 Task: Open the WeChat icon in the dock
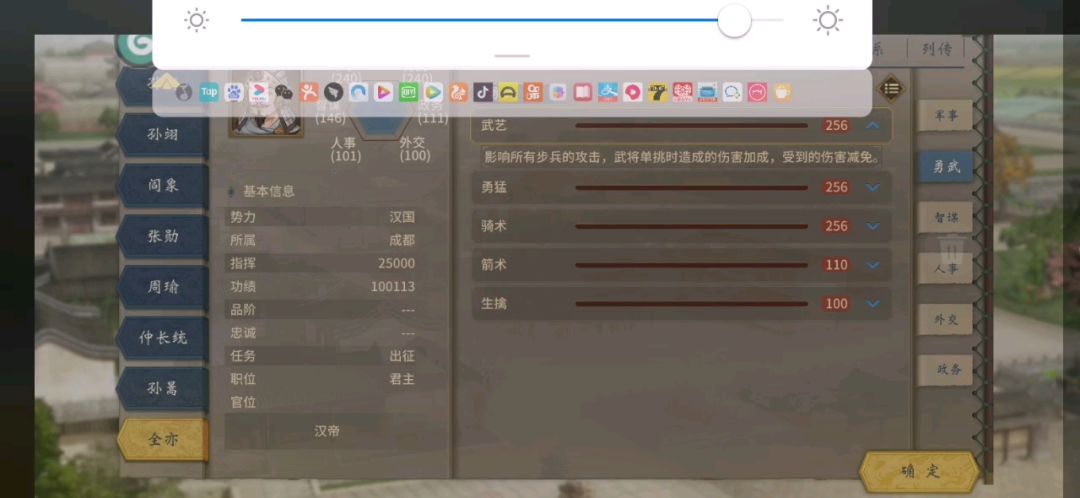coord(284,92)
